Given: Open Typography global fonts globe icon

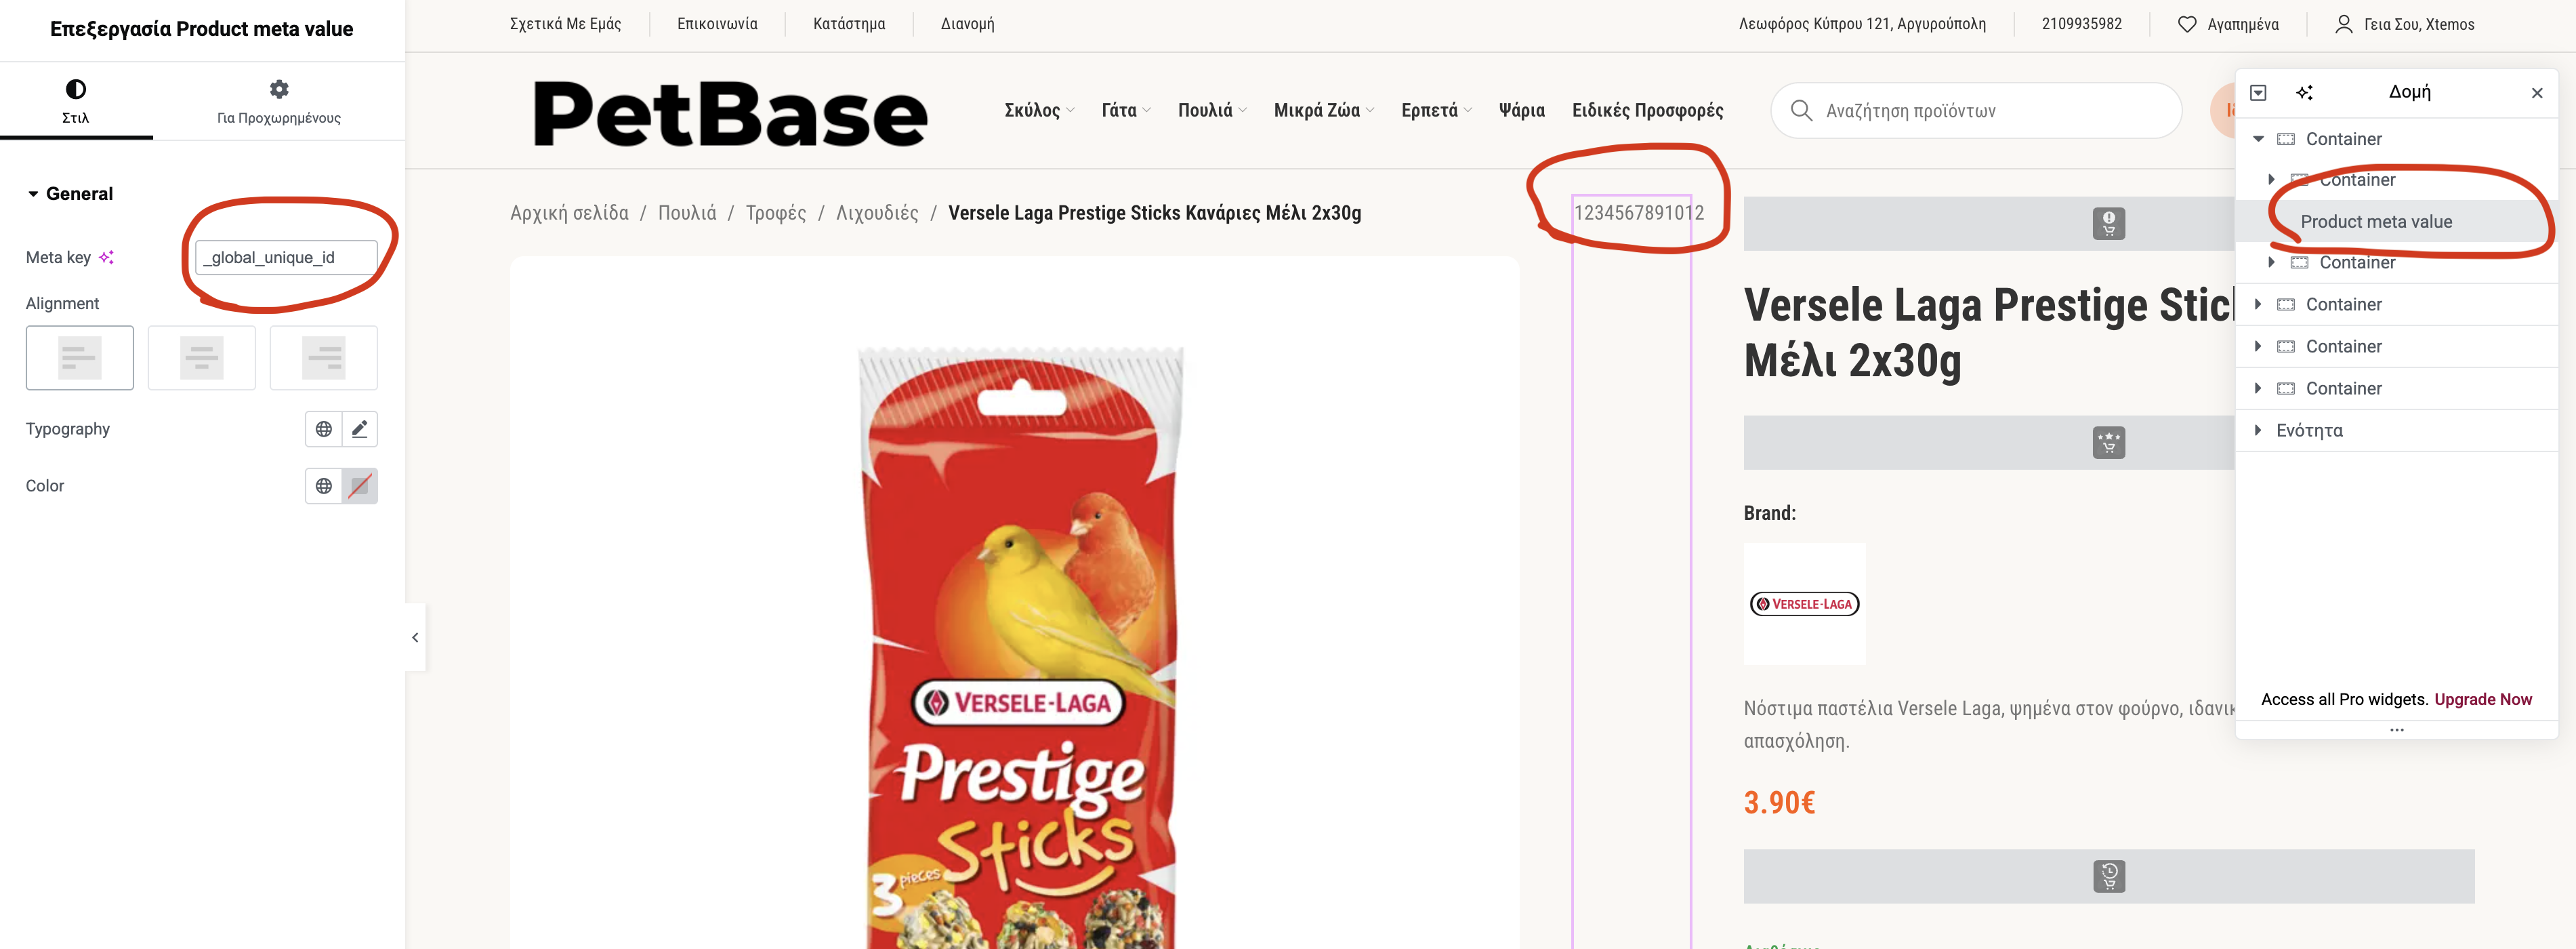Looking at the screenshot, I should tap(323, 429).
